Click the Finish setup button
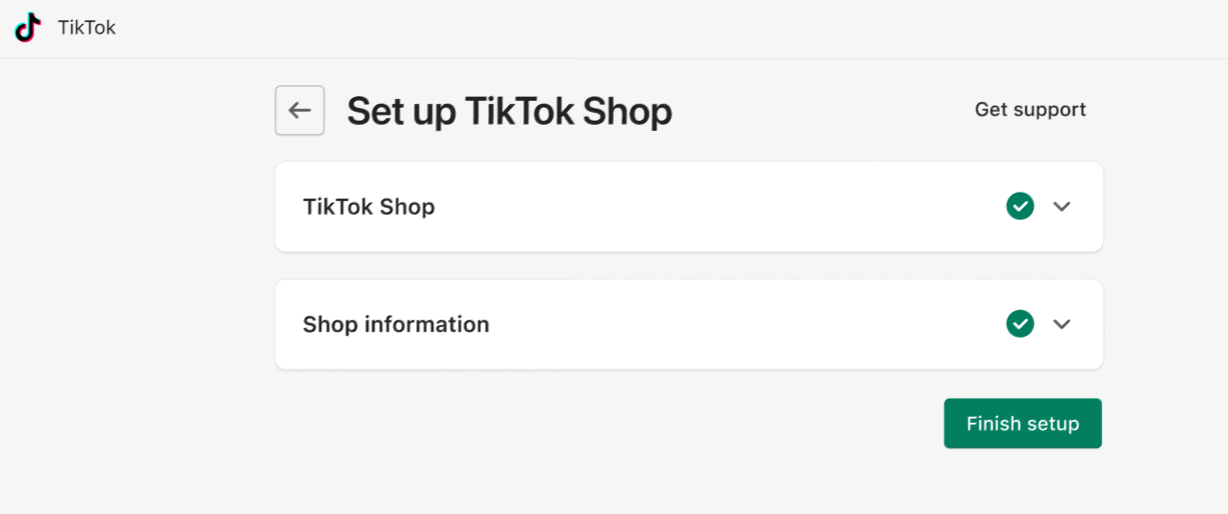Screen dimensions: 1228x514 click(1023, 424)
